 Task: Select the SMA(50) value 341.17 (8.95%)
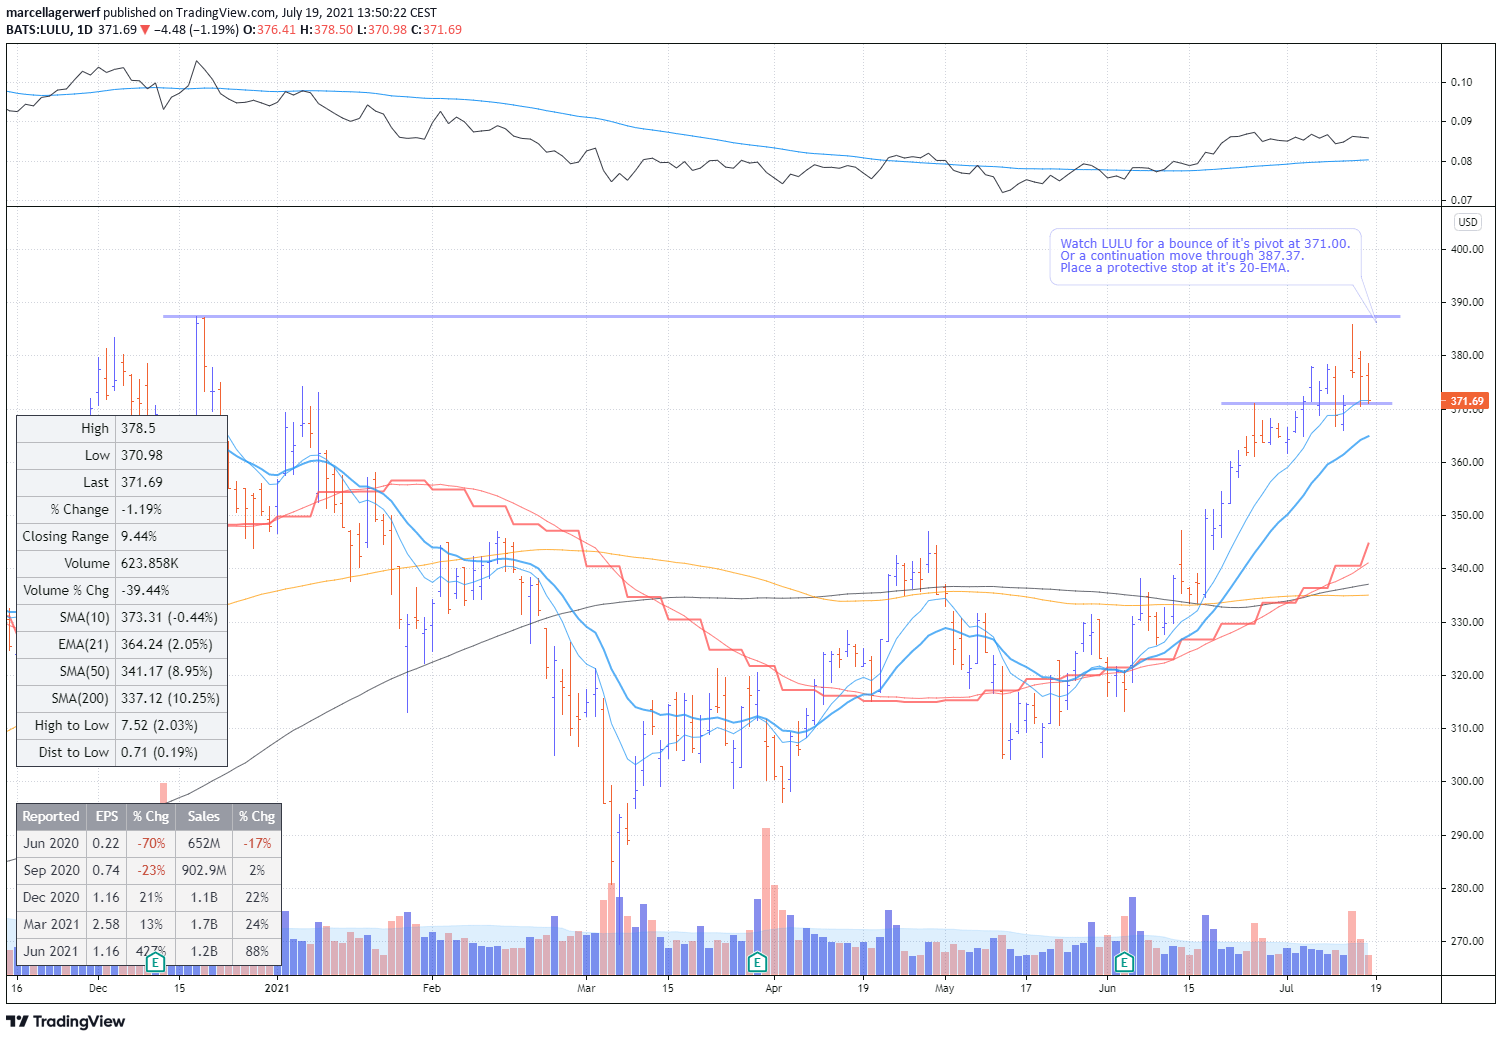coord(171,671)
